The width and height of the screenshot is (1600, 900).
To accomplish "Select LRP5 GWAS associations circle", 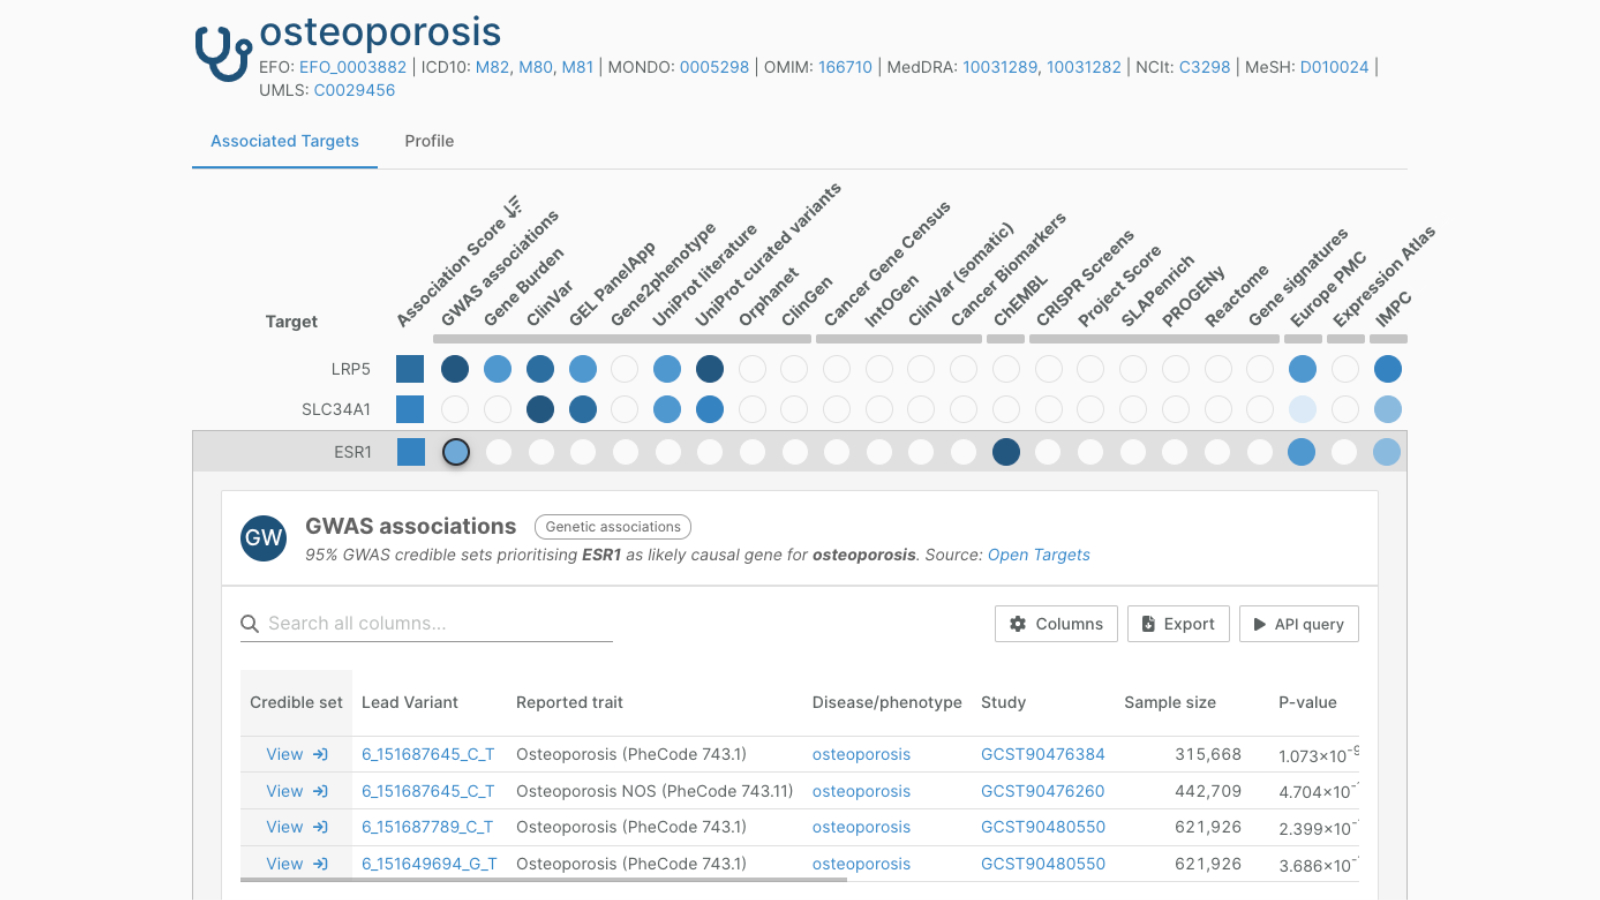I will click(455, 369).
